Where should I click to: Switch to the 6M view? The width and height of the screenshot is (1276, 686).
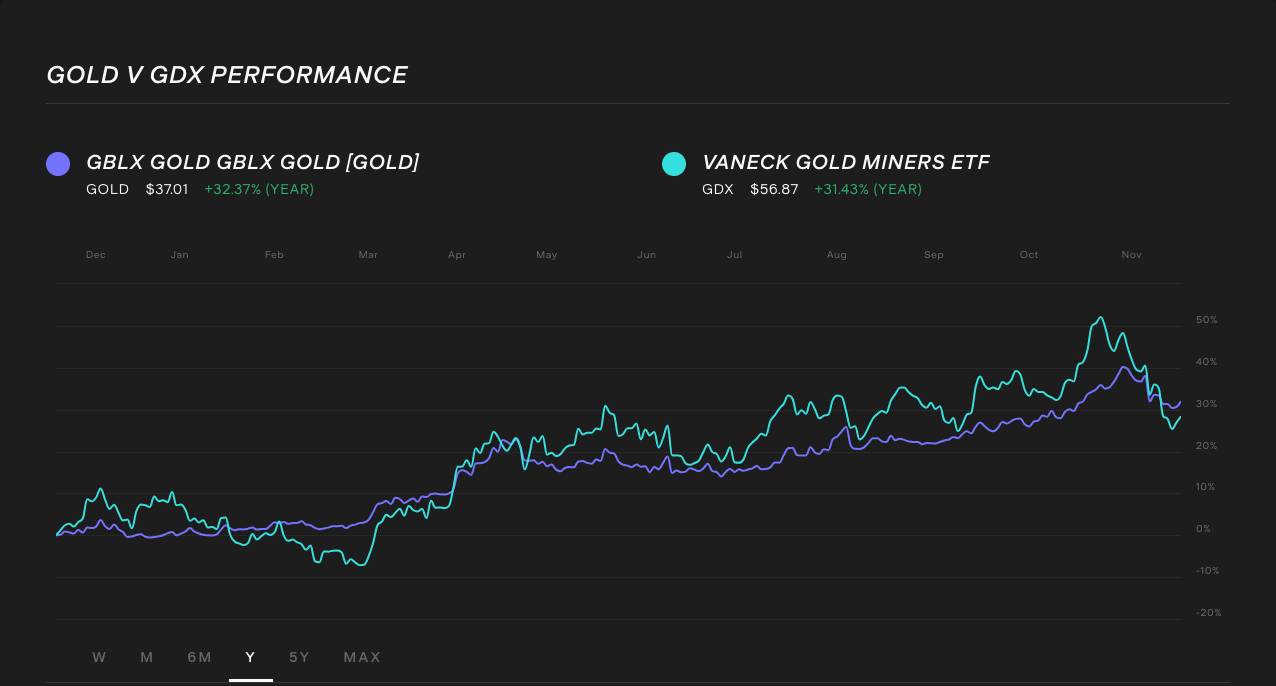(199, 657)
